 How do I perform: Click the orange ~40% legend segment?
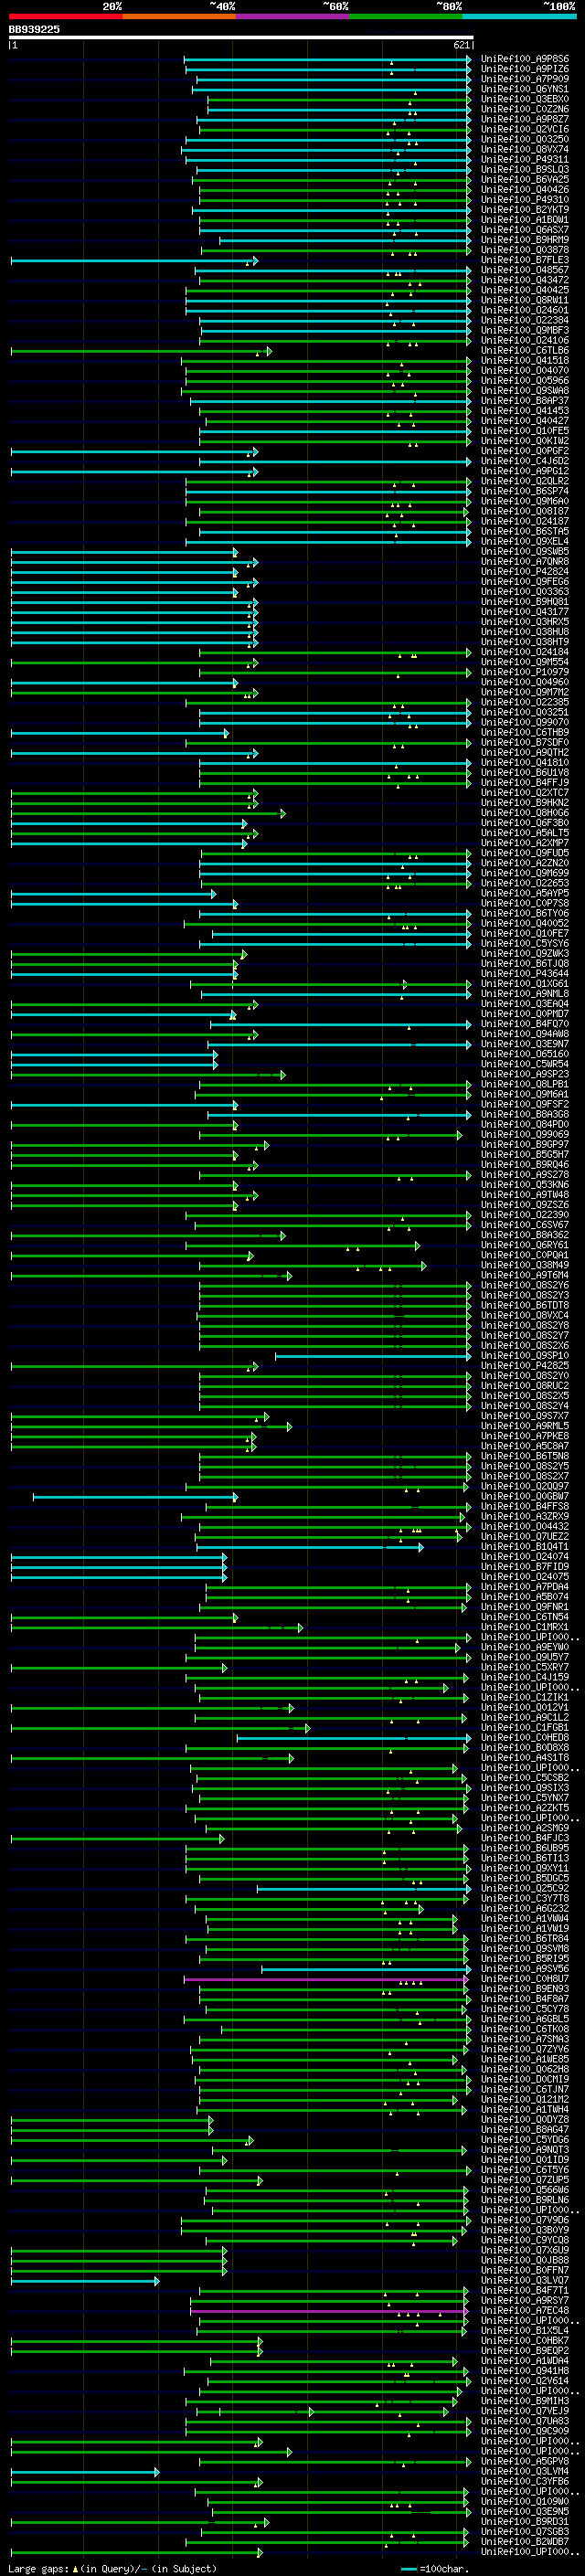[179, 16]
